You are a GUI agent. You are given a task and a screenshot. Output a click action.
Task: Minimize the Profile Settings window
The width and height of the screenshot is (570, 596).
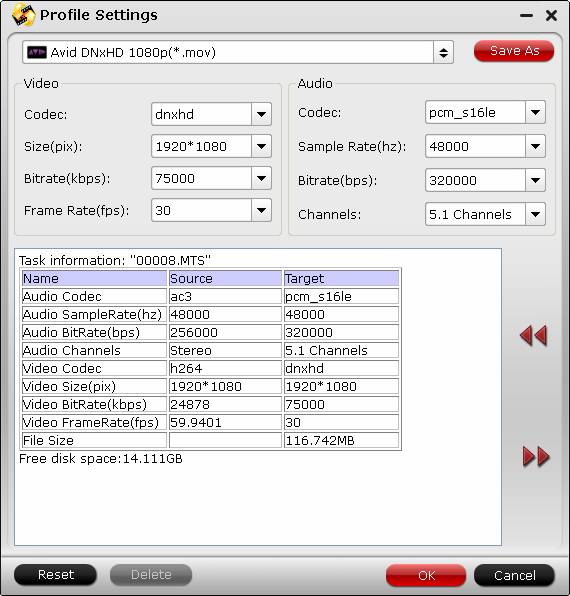pyautogui.click(x=526, y=16)
